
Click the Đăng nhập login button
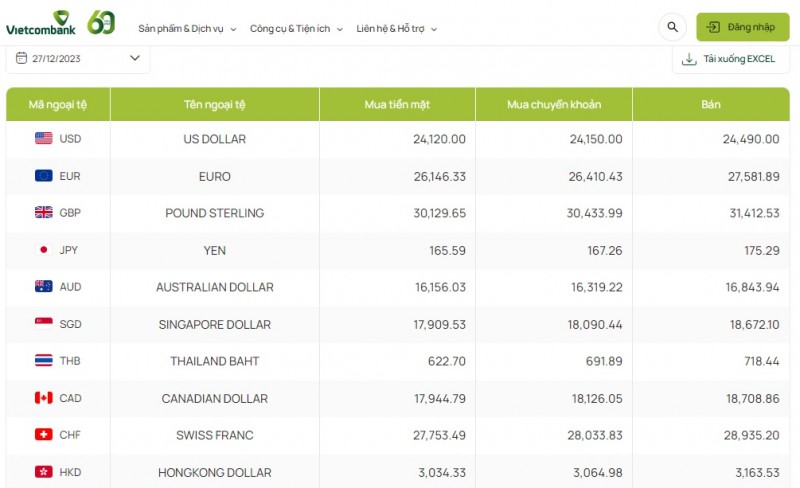coord(742,27)
